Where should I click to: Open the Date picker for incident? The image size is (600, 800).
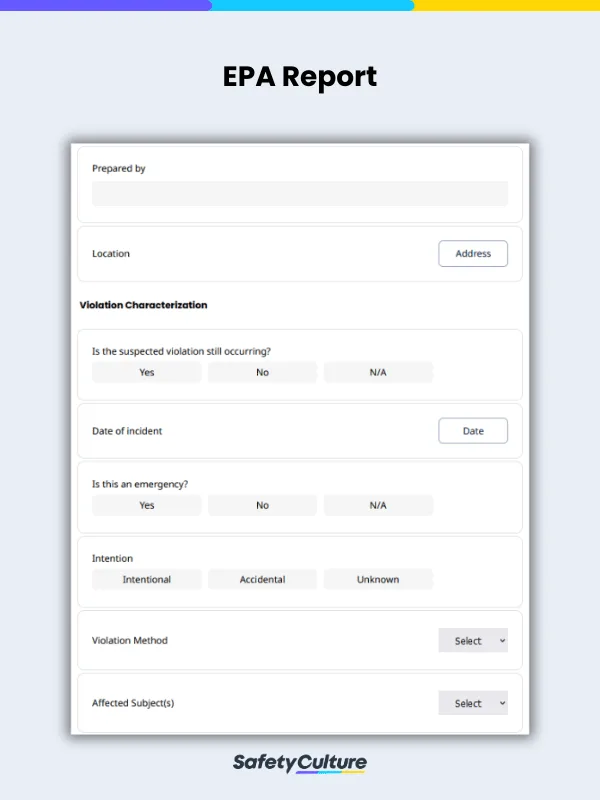coord(473,431)
